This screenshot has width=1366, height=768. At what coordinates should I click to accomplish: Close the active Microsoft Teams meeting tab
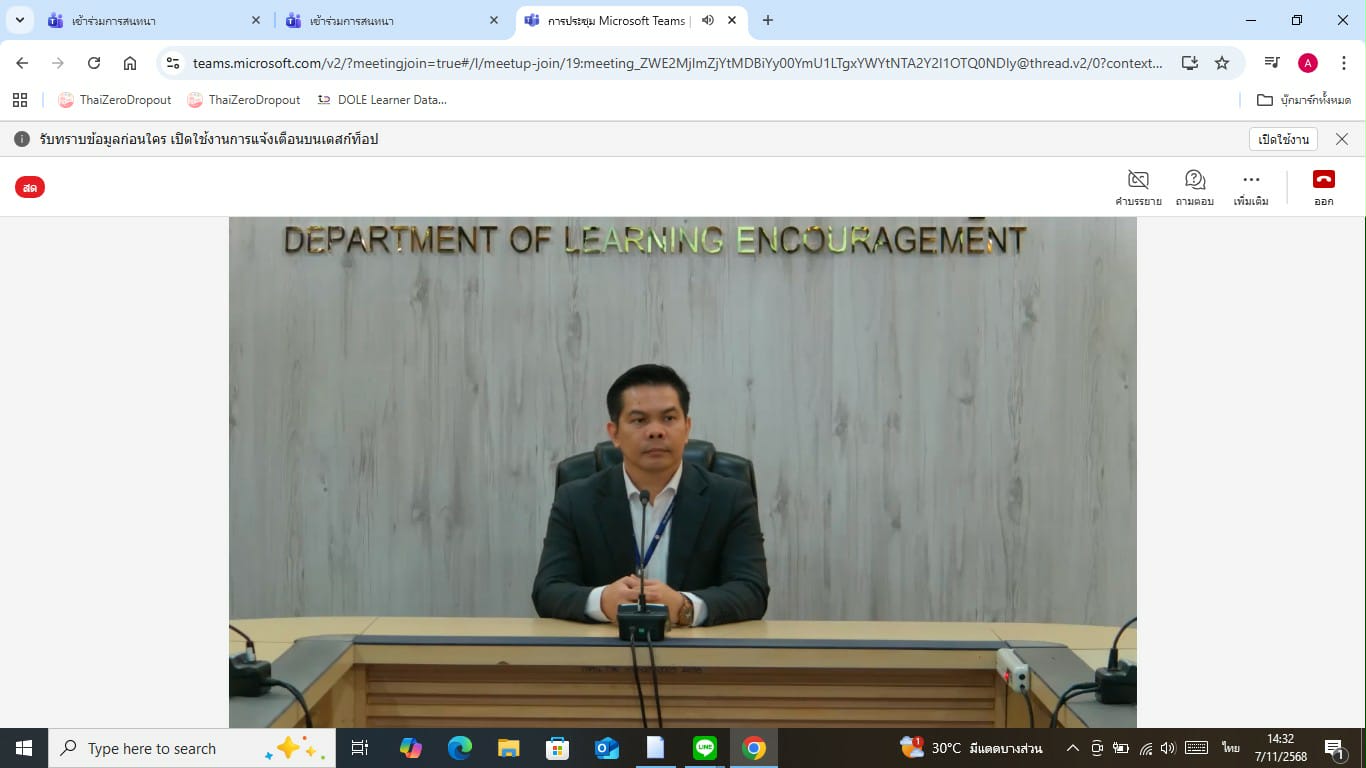pos(732,20)
